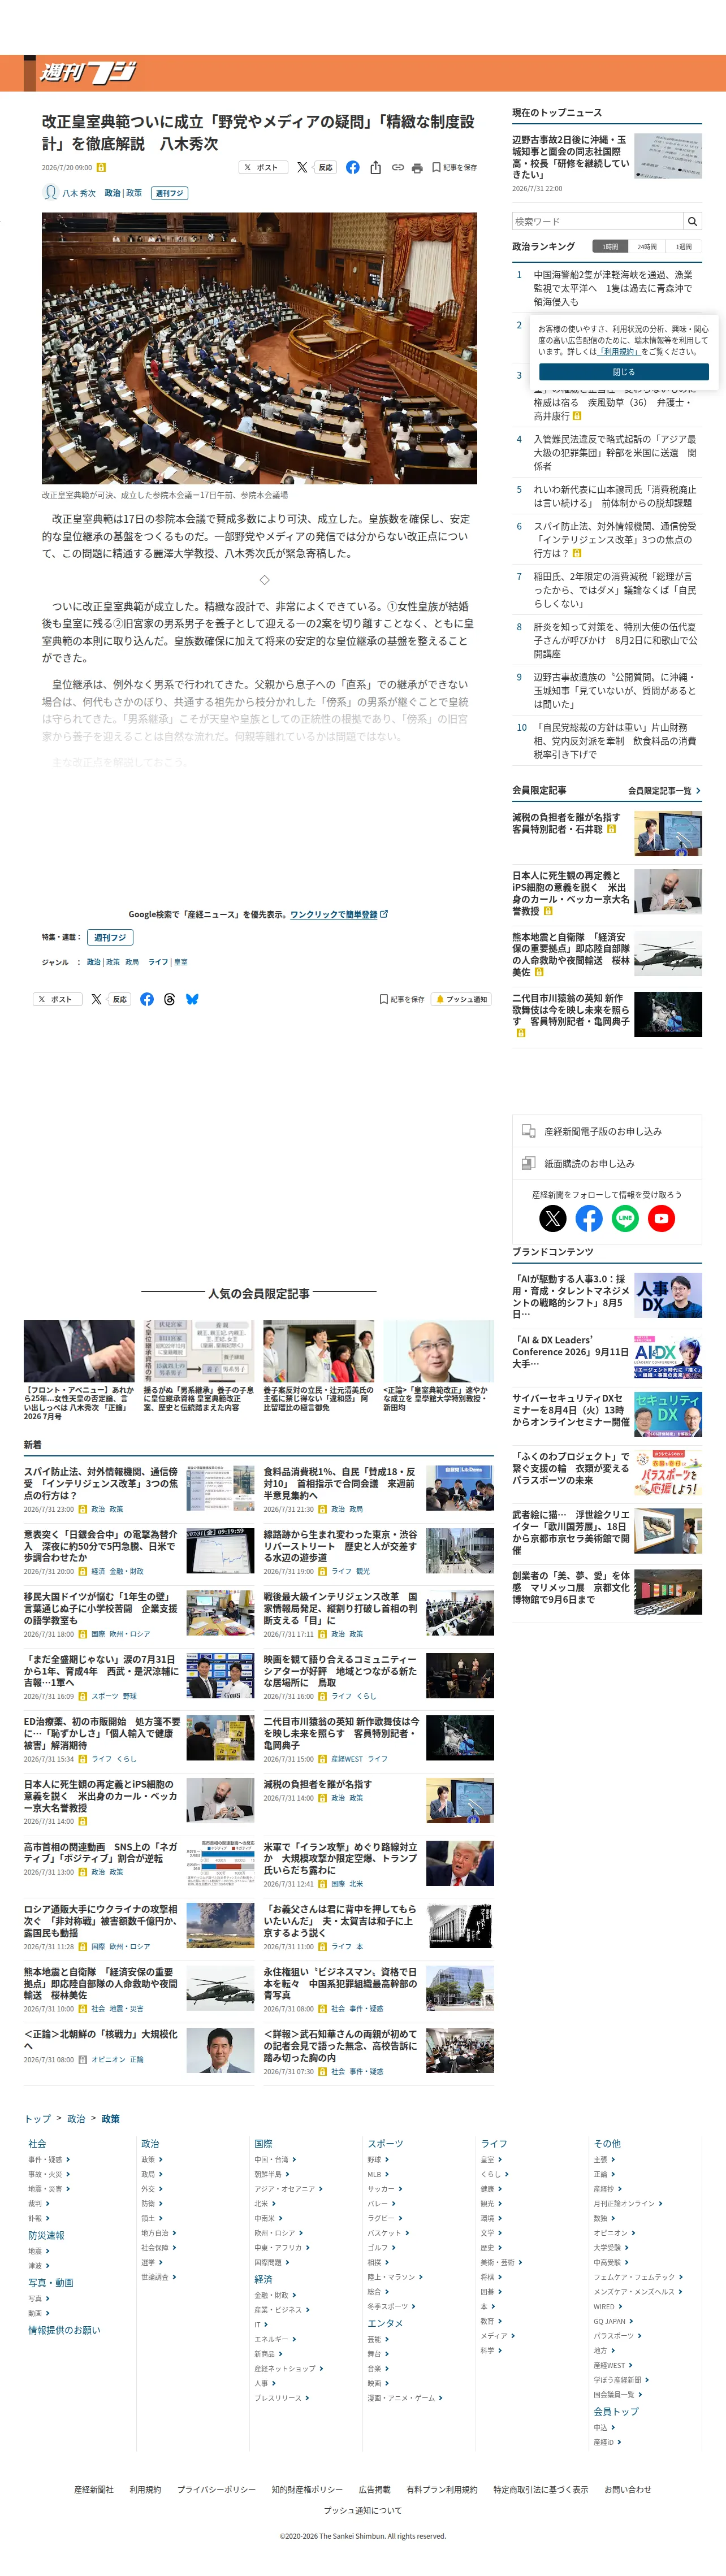
Task: Click the bottom ポスト button under the article
Action: (56, 999)
